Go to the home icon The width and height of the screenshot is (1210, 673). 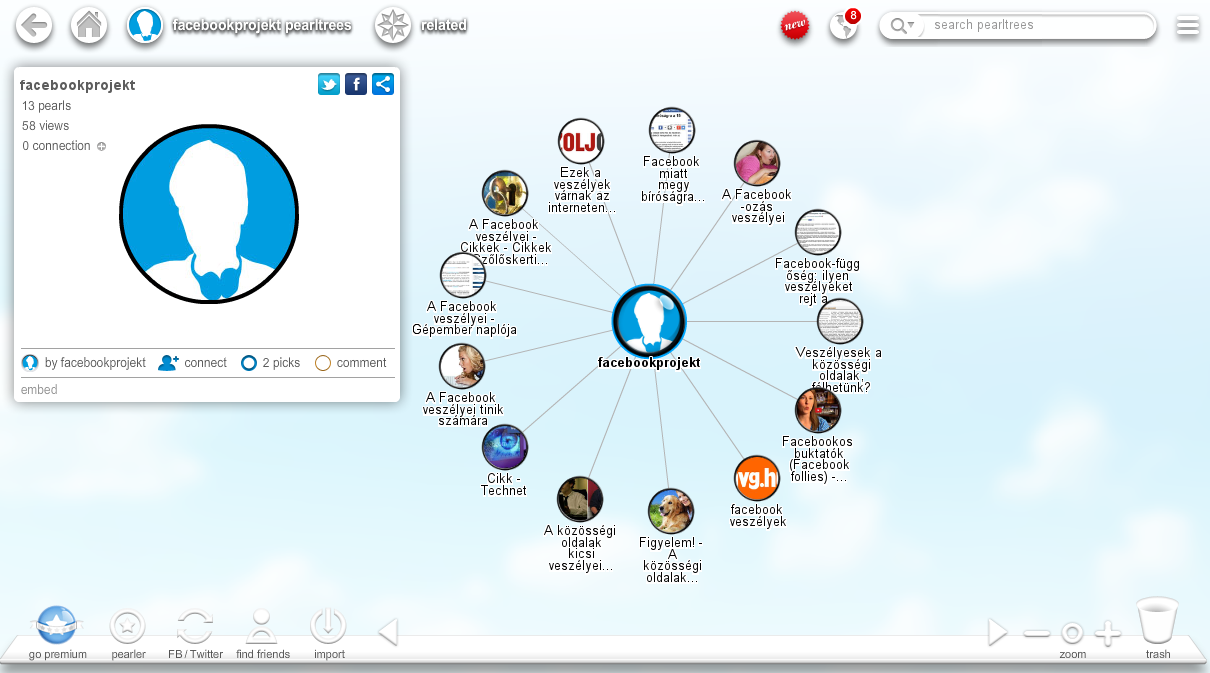(x=89, y=25)
